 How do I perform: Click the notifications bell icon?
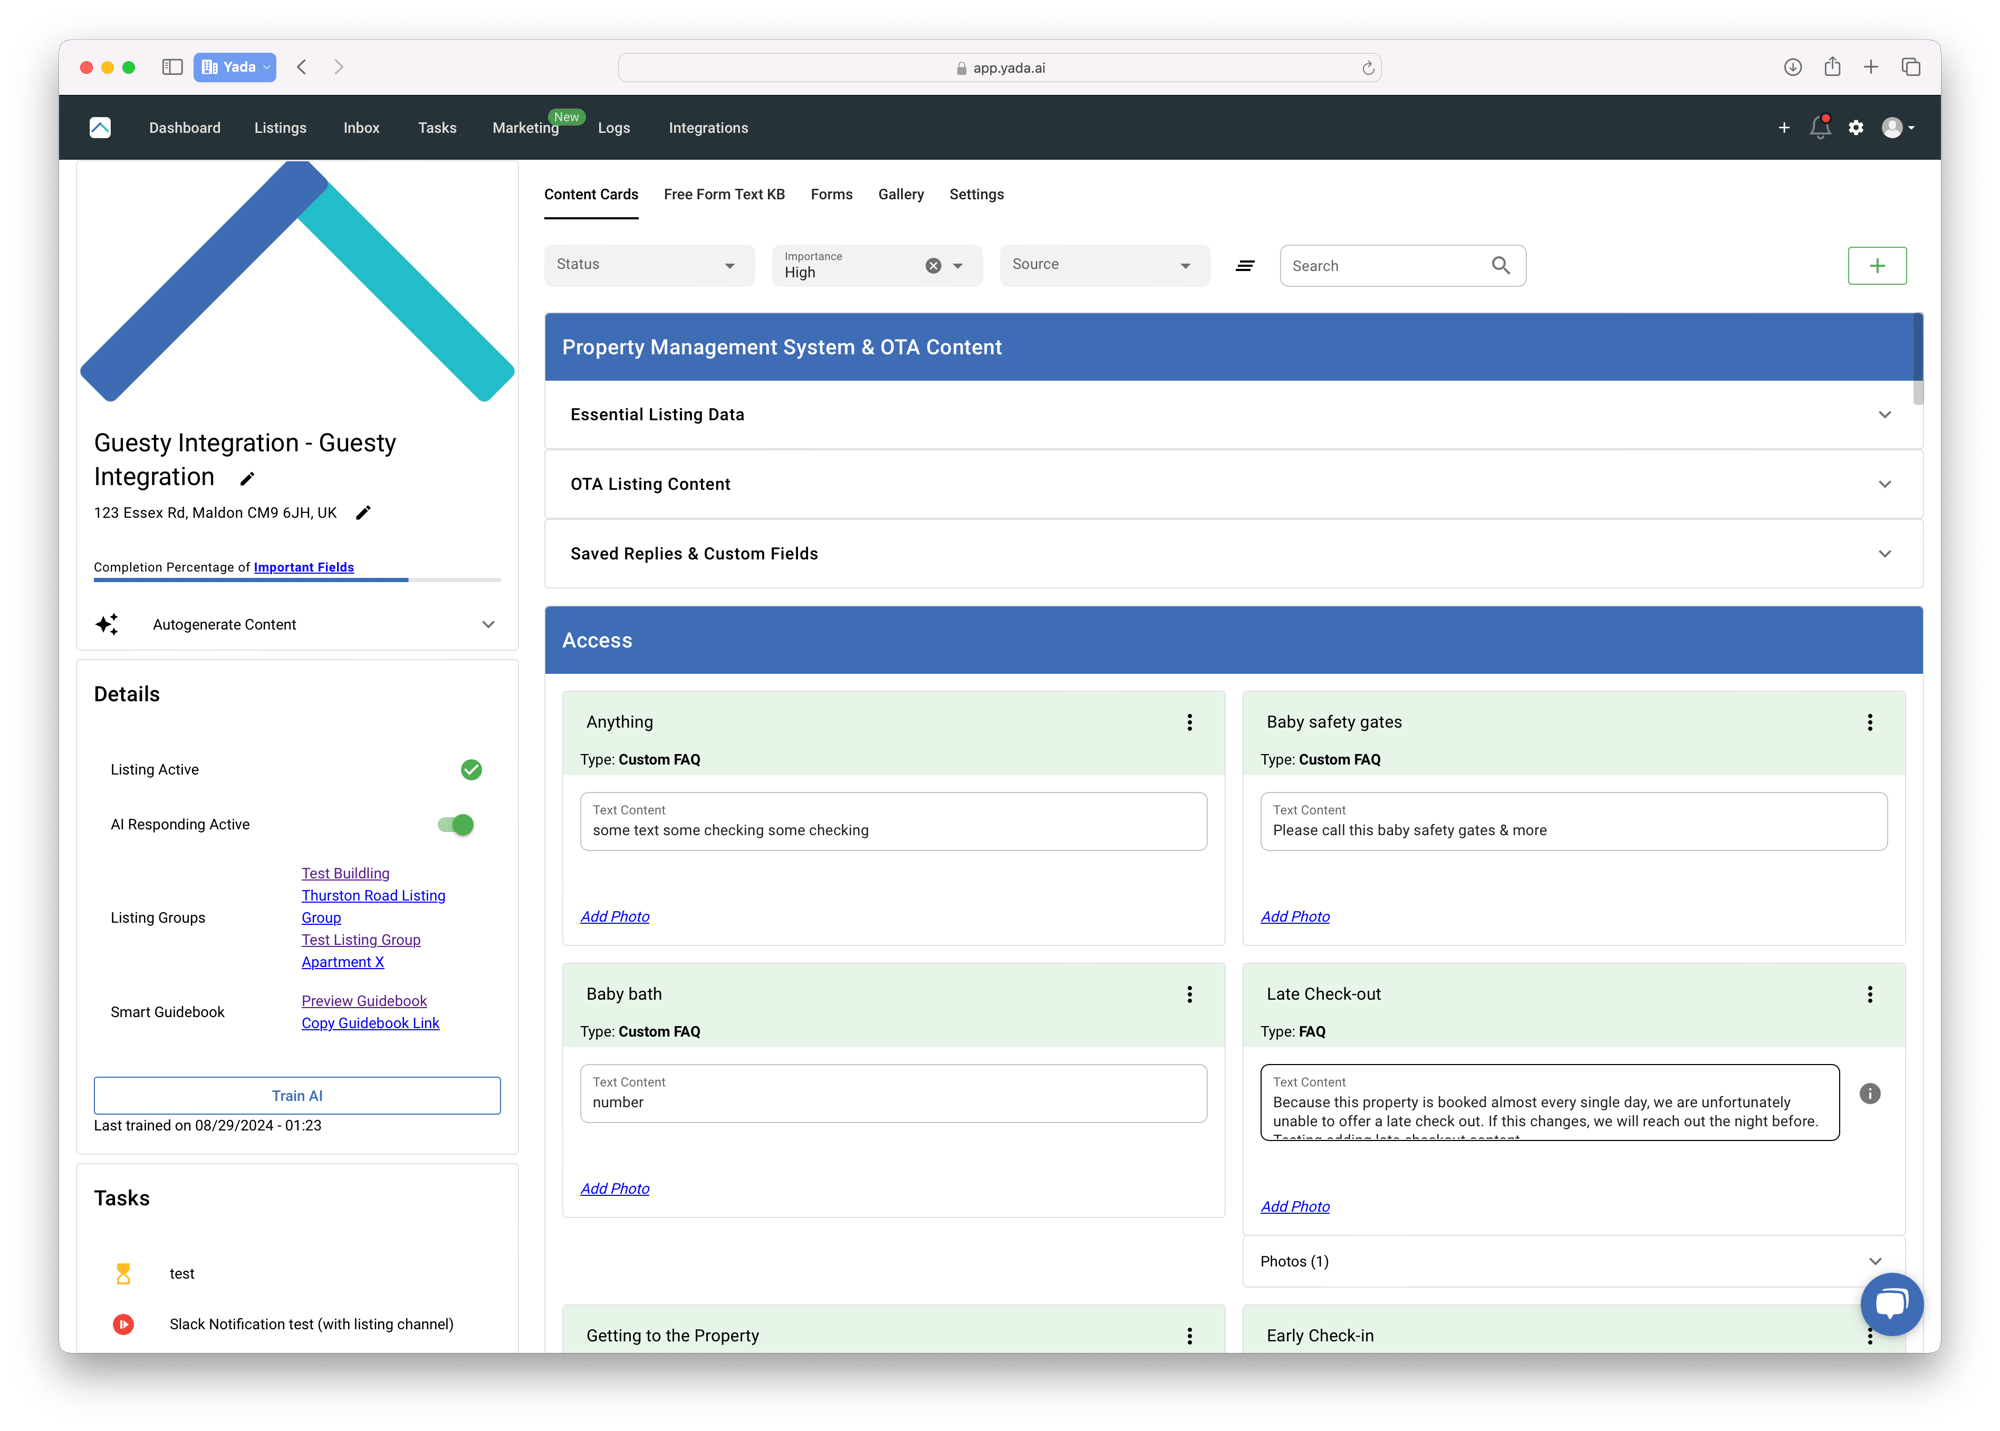click(x=1820, y=129)
